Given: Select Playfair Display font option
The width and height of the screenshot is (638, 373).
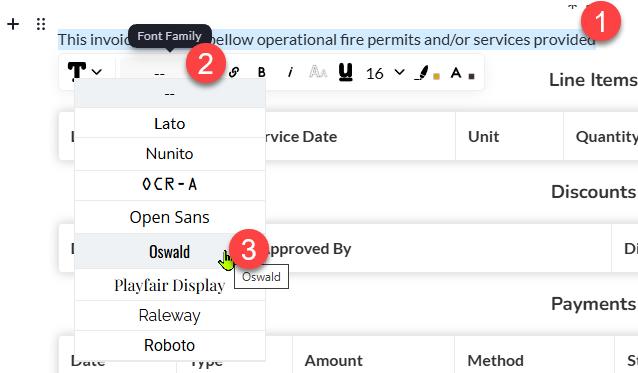Looking at the screenshot, I should tap(170, 285).
